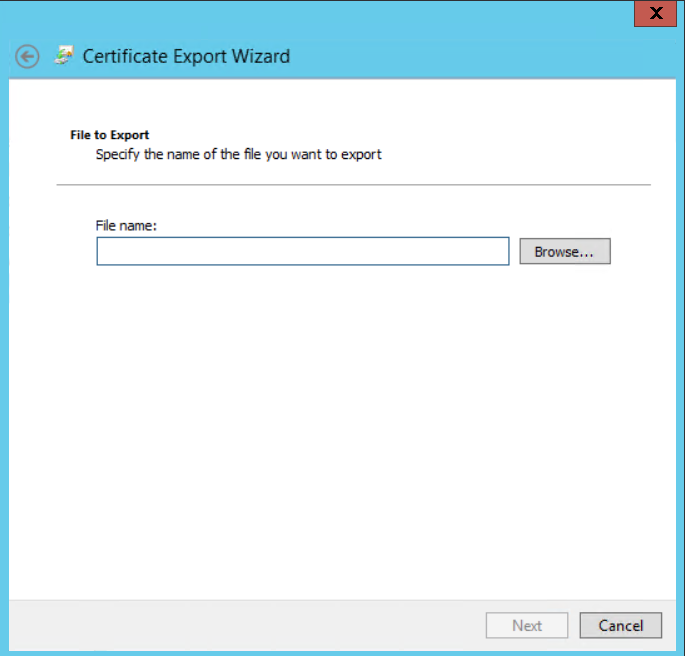Close the Certificate Export Wizard window
This screenshot has height=656, width=685.
(x=655, y=14)
